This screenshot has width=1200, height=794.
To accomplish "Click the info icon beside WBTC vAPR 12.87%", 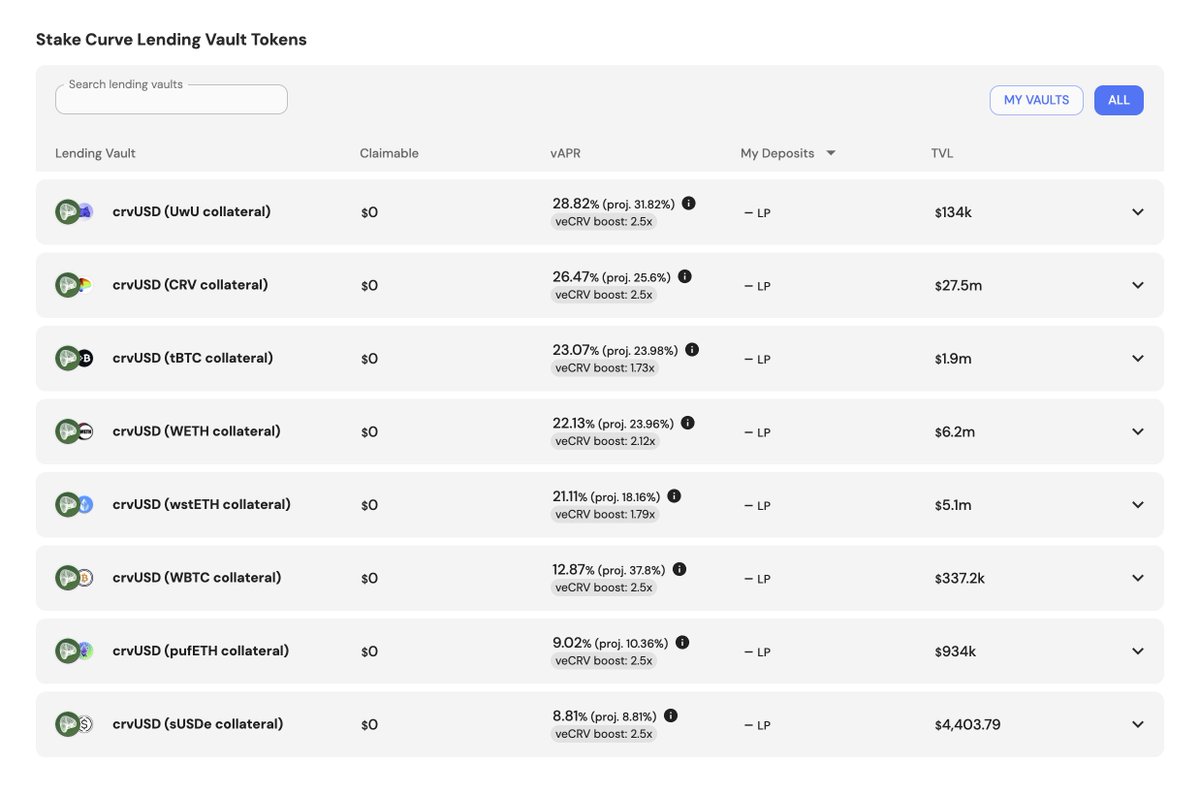I will 680,569.
